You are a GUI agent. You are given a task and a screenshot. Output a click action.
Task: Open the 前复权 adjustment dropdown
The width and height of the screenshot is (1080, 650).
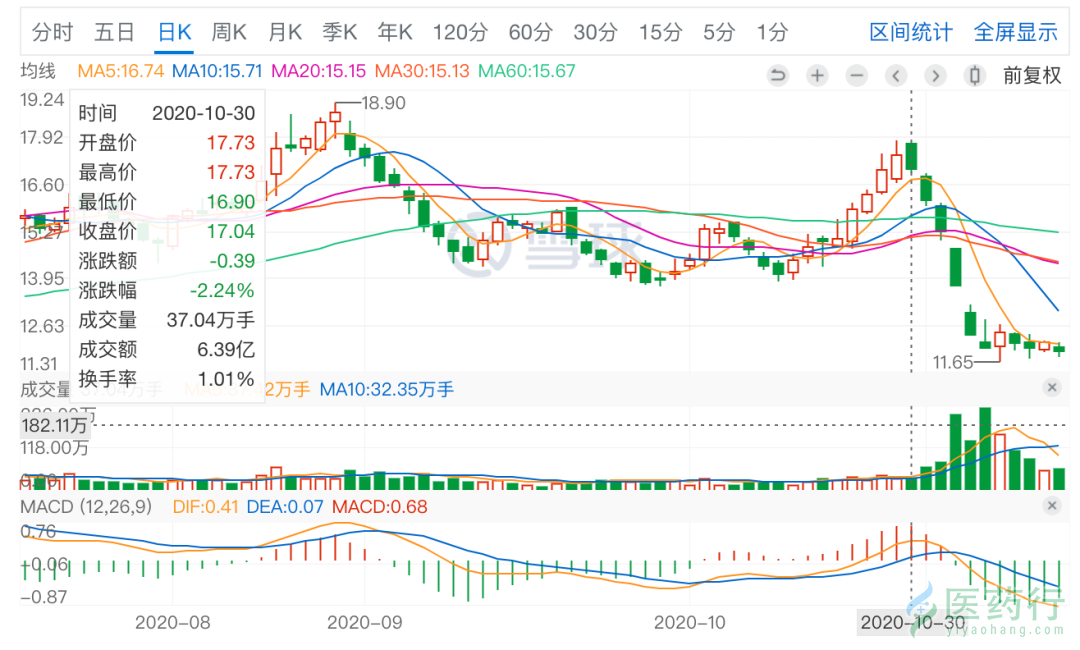(x=1032, y=75)
